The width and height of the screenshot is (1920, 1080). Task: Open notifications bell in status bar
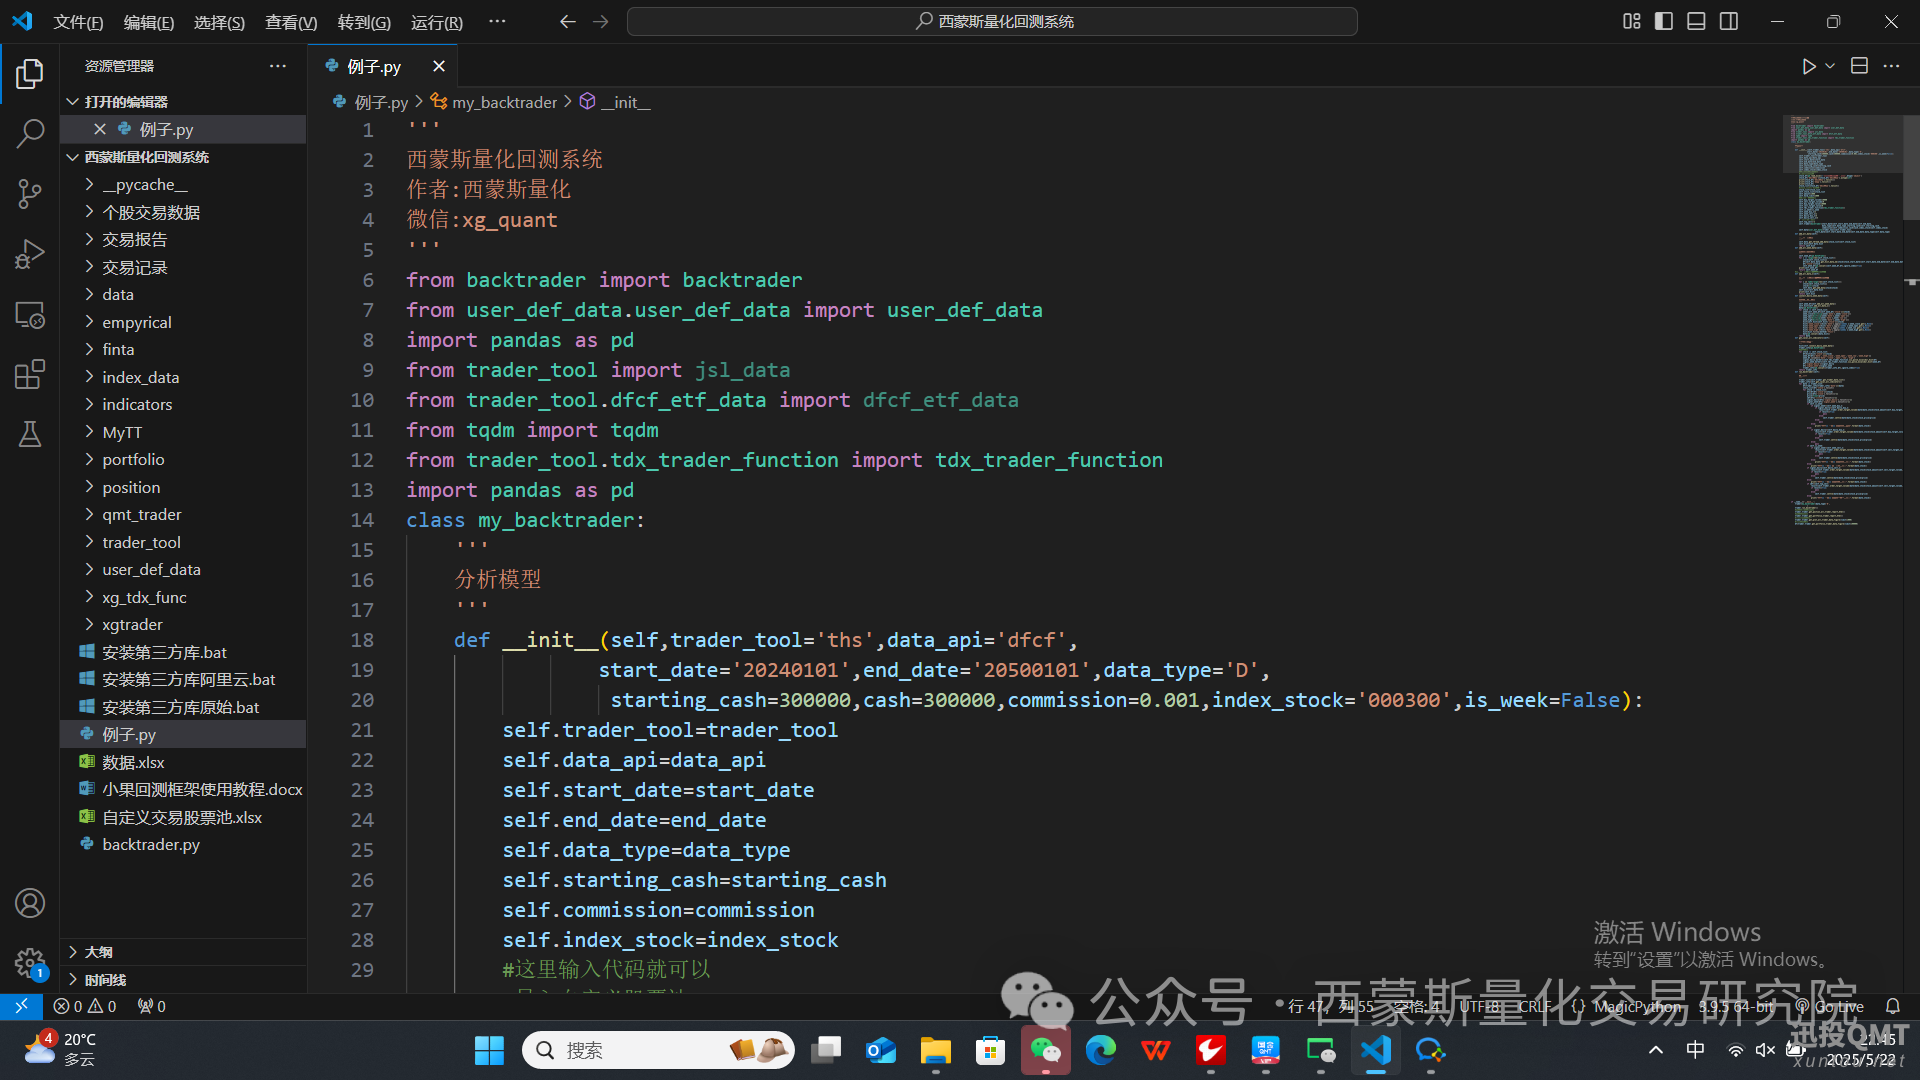click(1892, 1006)
